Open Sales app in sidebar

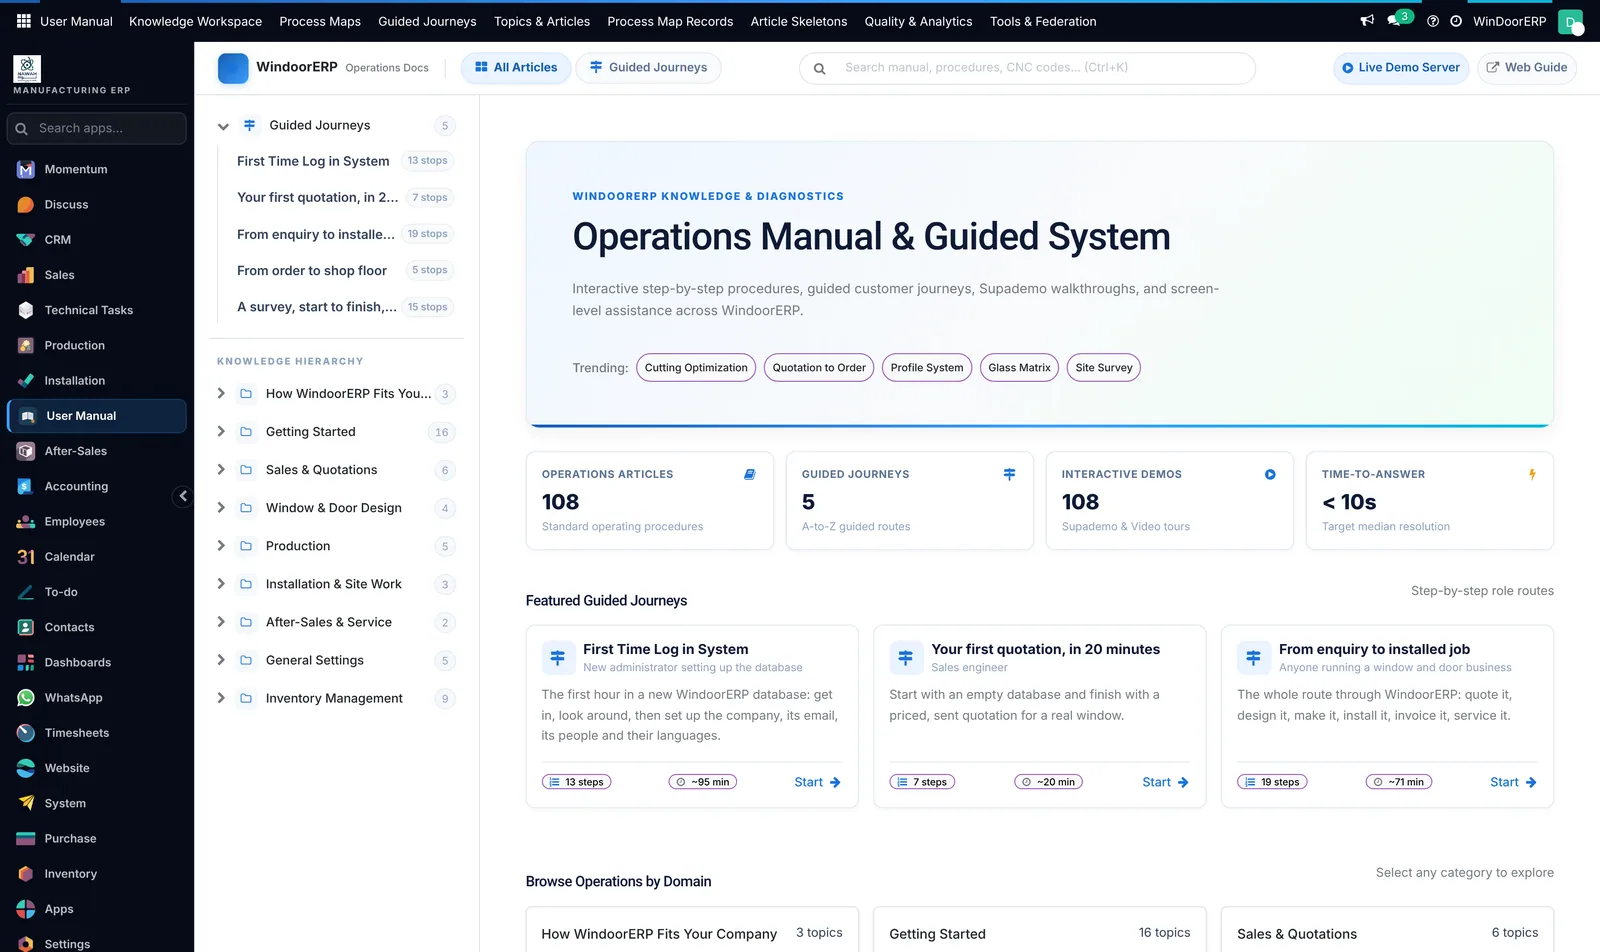(x=96, y=275)
